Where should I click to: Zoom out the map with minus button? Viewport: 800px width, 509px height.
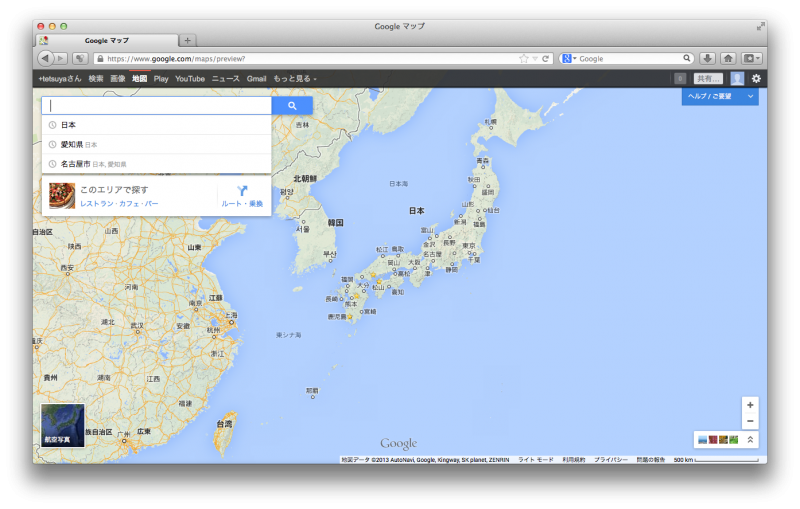point(750,421)
